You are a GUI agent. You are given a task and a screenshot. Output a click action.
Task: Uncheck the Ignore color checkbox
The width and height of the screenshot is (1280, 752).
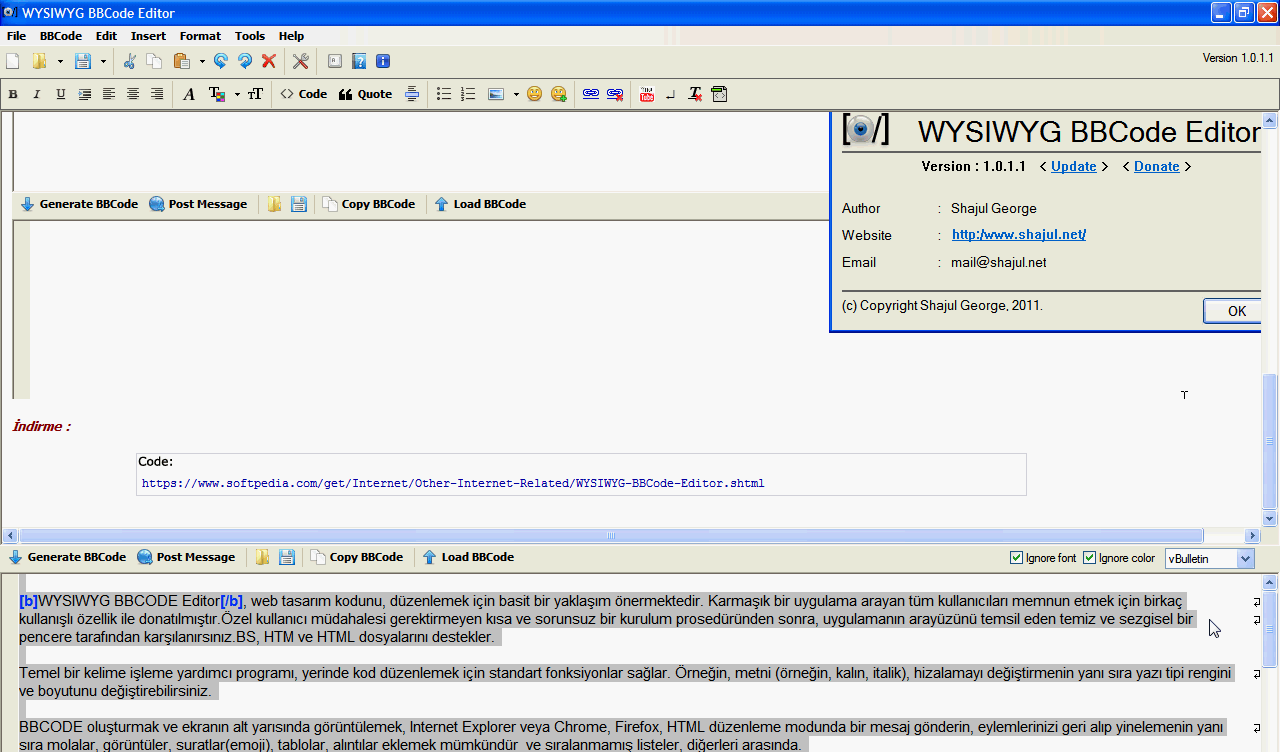(1090, 558)
